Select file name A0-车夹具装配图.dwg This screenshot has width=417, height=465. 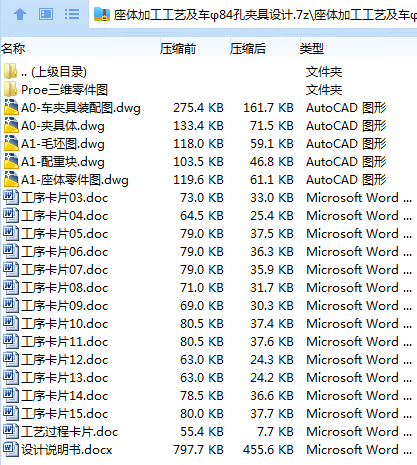(81, 108)
